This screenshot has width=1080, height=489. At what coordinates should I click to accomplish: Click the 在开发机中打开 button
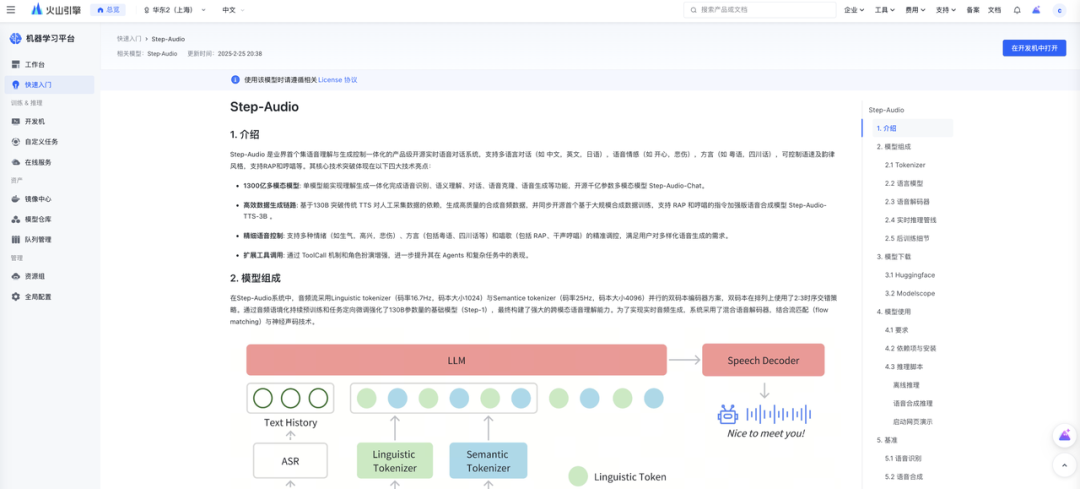point(1034,48)
